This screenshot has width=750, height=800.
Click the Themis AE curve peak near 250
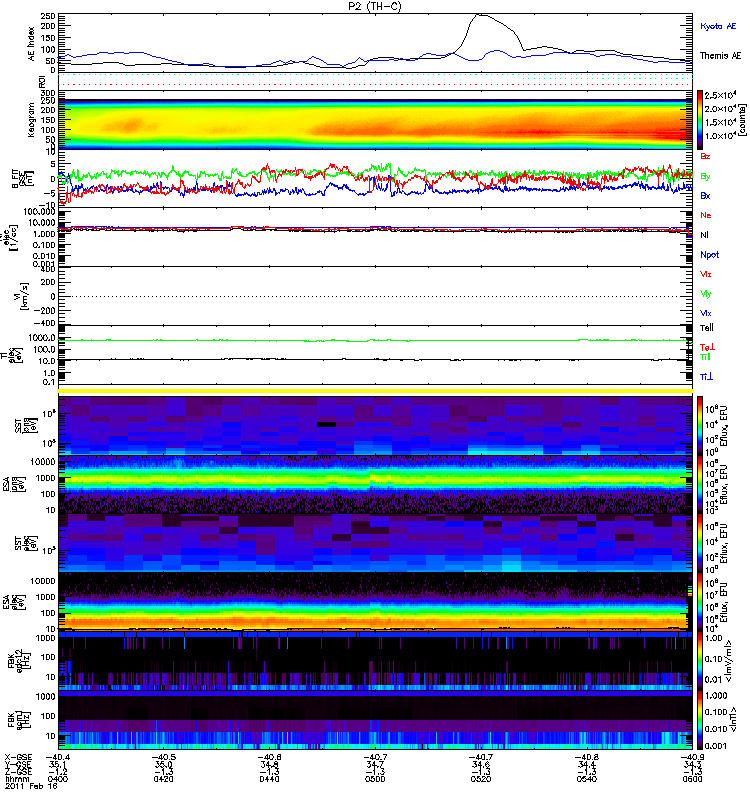(480, 15)
